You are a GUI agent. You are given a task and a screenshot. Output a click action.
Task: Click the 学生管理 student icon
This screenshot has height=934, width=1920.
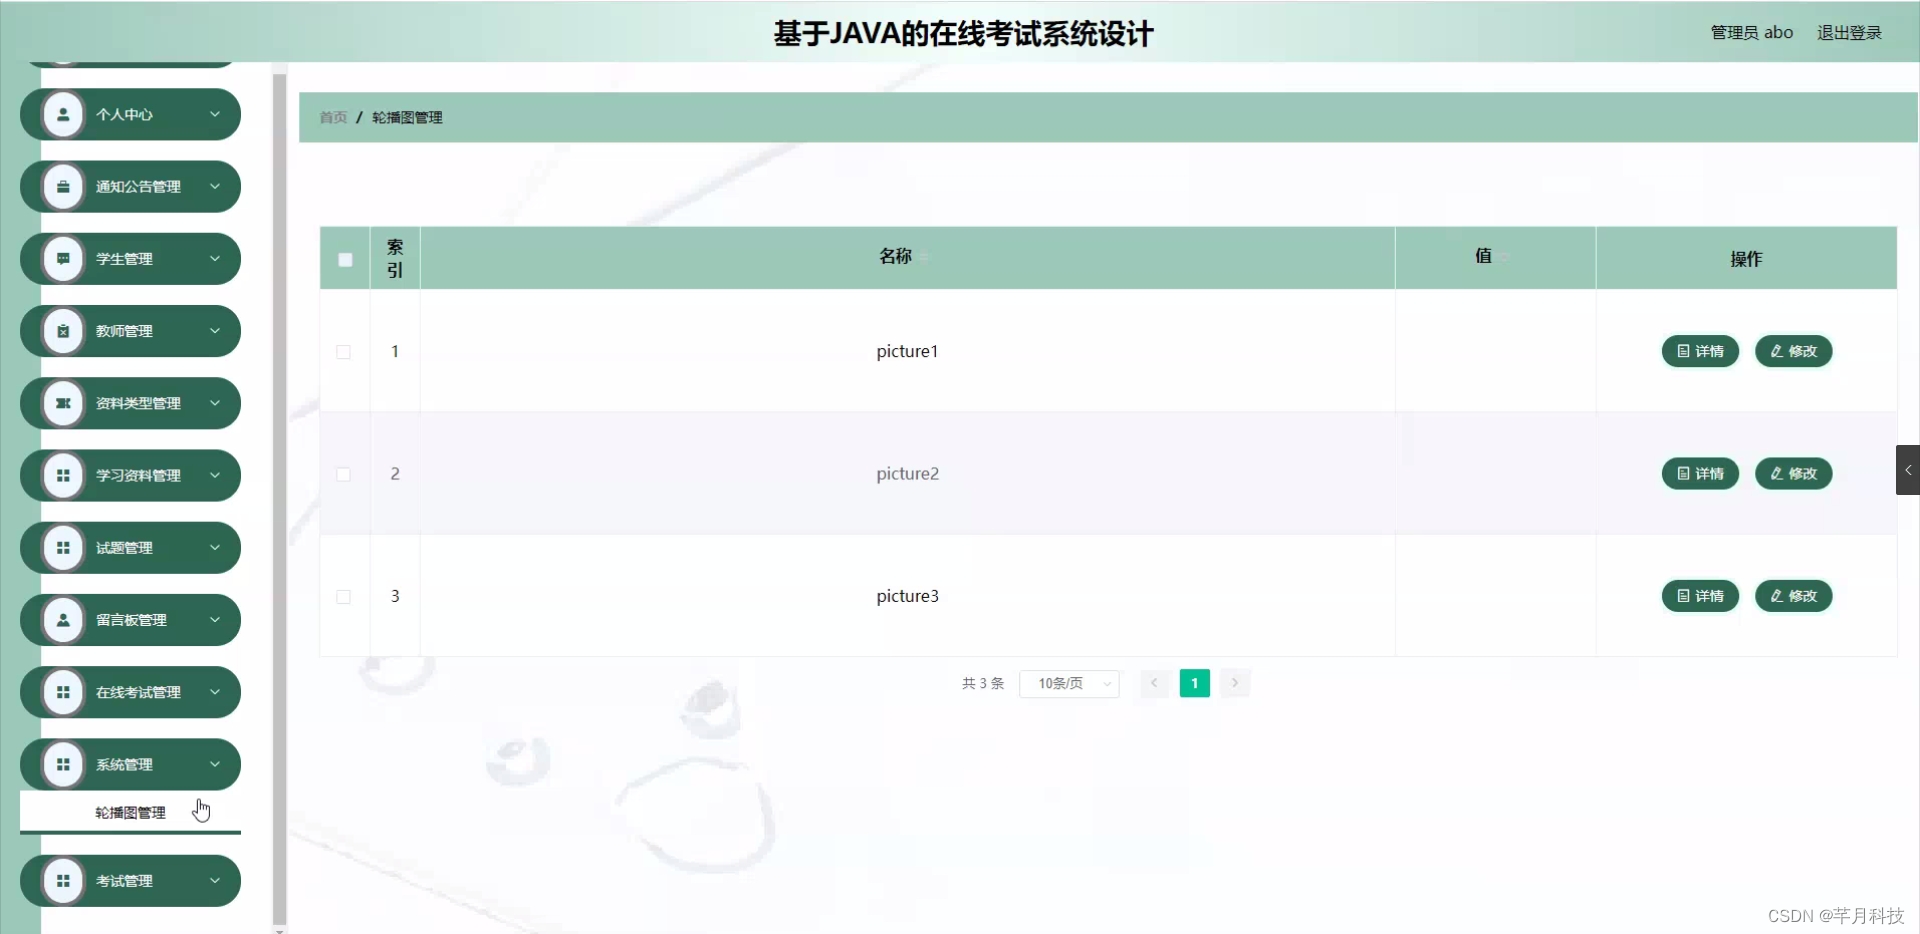(x=64, y=258)
